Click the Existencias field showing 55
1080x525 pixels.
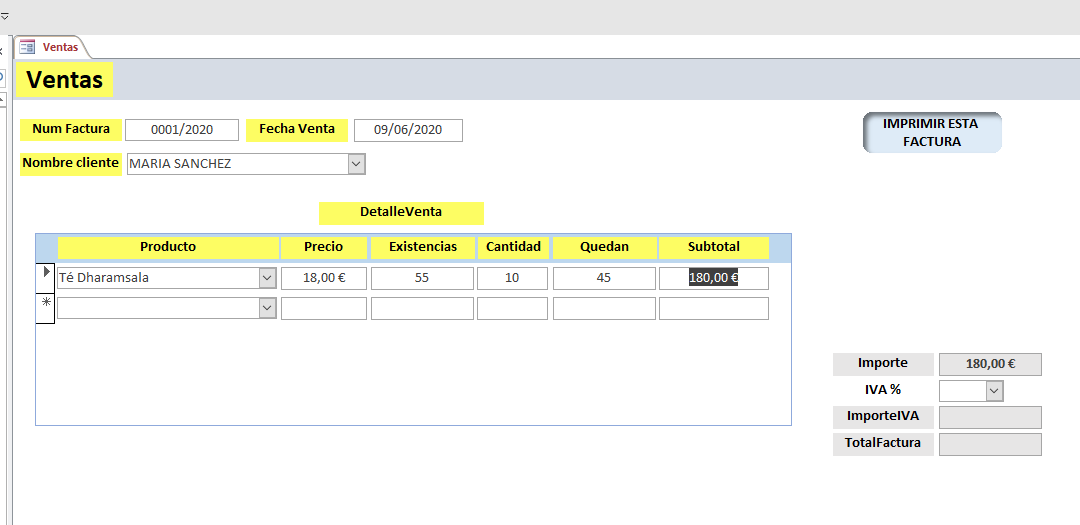pos(422,278)
